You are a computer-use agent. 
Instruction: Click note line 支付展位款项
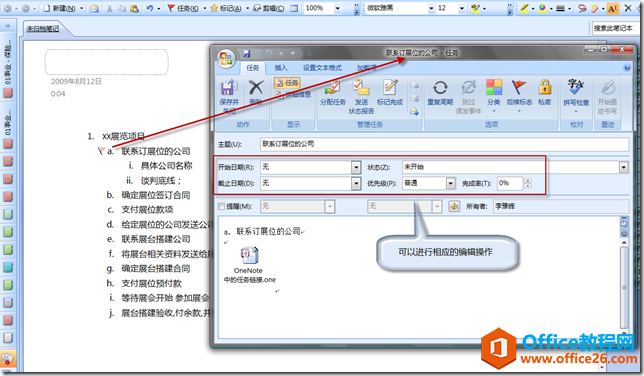point(147,210)
